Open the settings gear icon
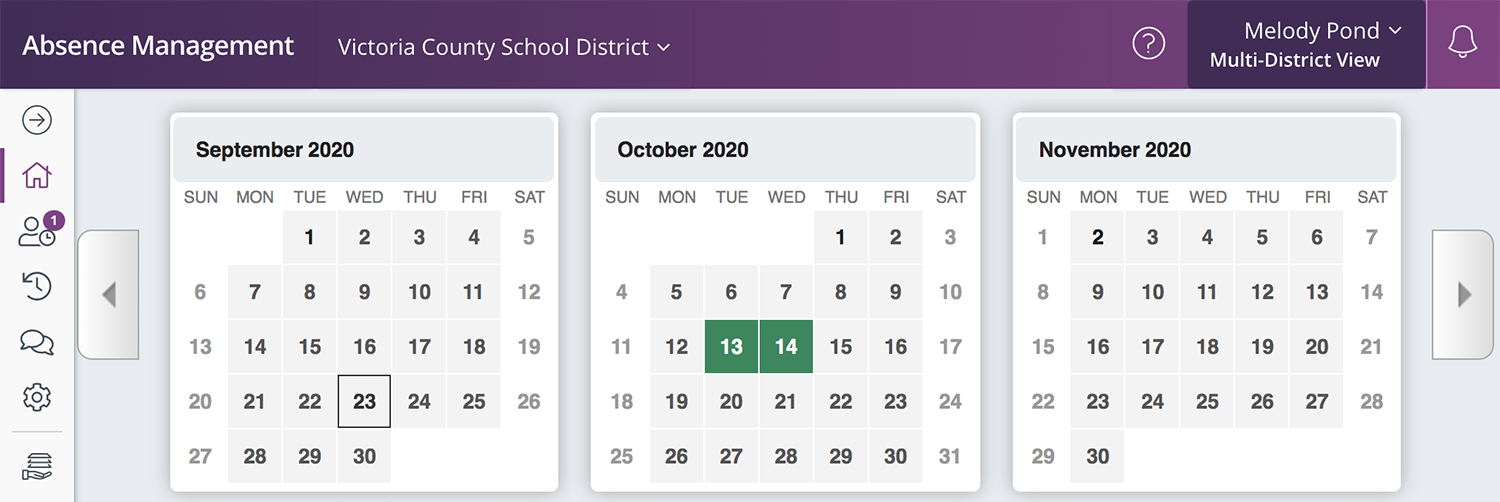1500x502 pixels. coord(37,397)
